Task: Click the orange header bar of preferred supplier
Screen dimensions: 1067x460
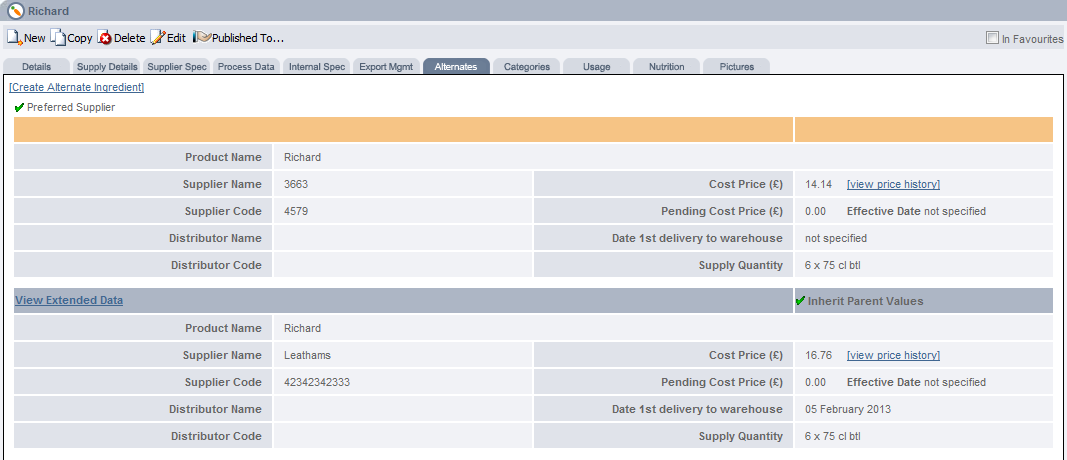Action: 403,130
